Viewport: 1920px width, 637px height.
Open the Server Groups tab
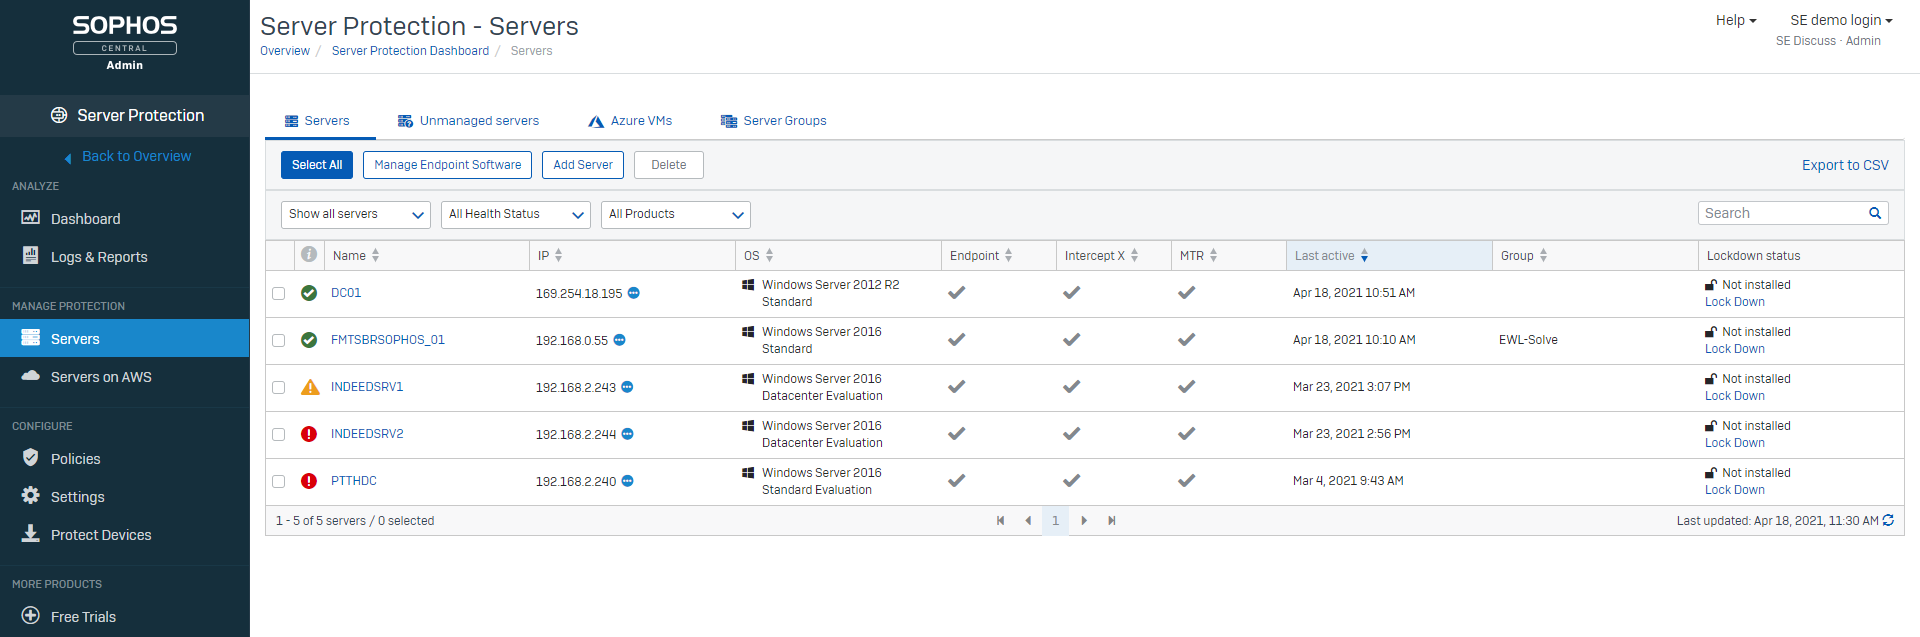[773, 121]
